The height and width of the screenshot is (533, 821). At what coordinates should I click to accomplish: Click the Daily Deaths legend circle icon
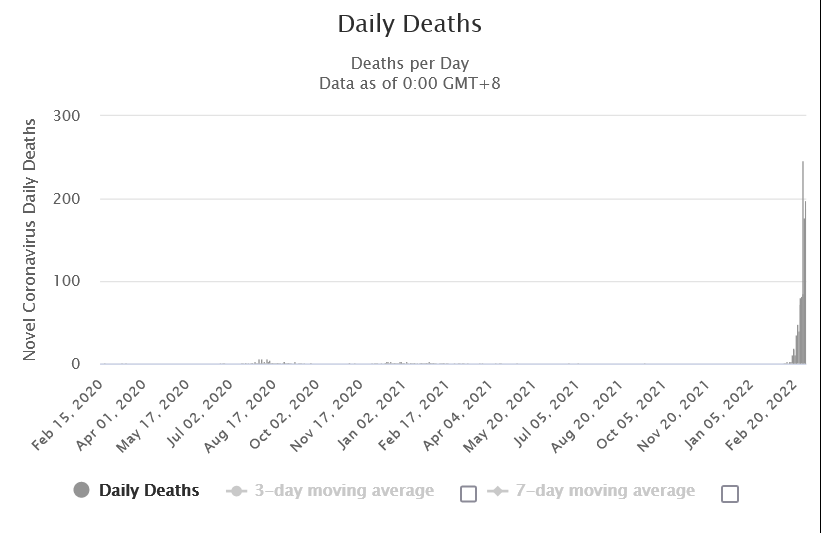[82, 490]
